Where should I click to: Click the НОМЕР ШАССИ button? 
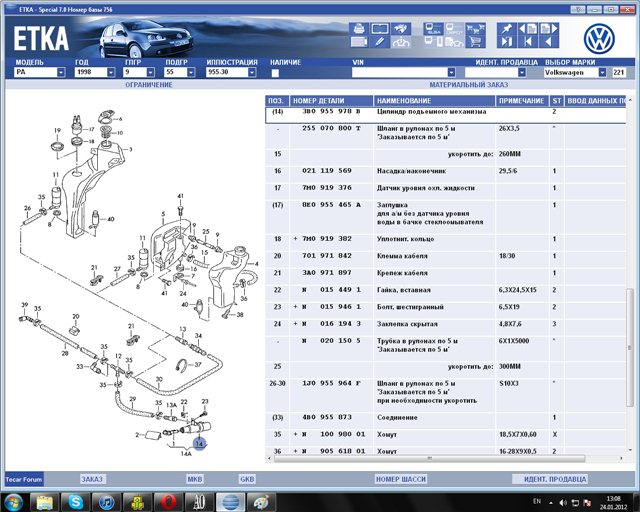(401, 479)
